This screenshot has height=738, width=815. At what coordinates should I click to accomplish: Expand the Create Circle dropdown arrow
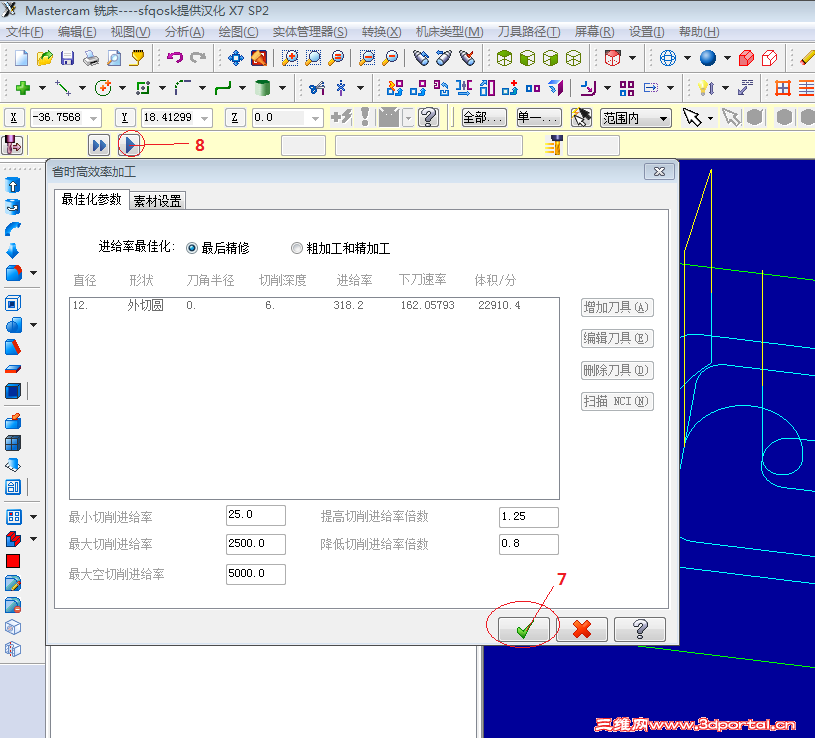[x=123, y=88]
